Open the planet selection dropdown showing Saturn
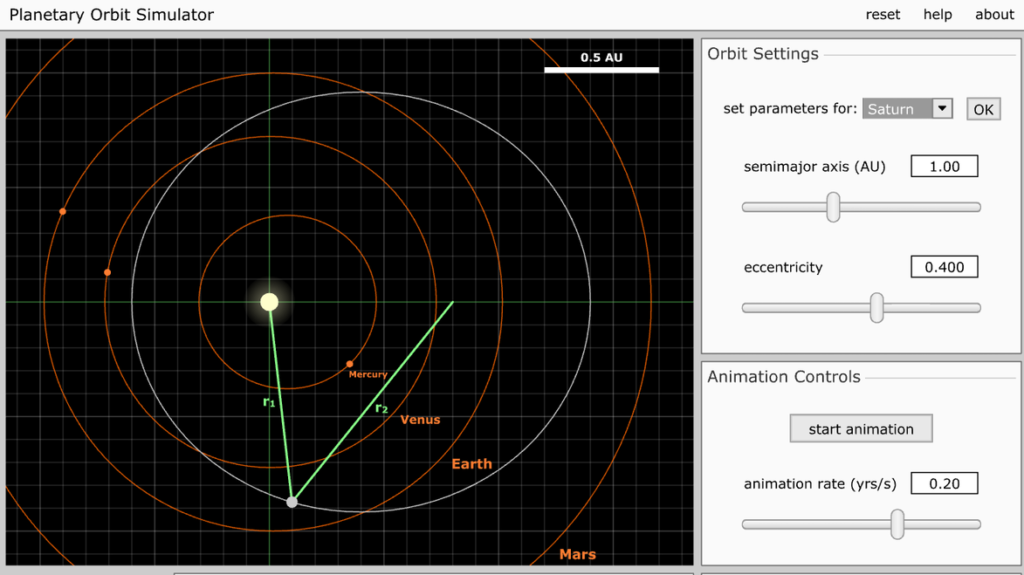 click(x=907, y=108)
